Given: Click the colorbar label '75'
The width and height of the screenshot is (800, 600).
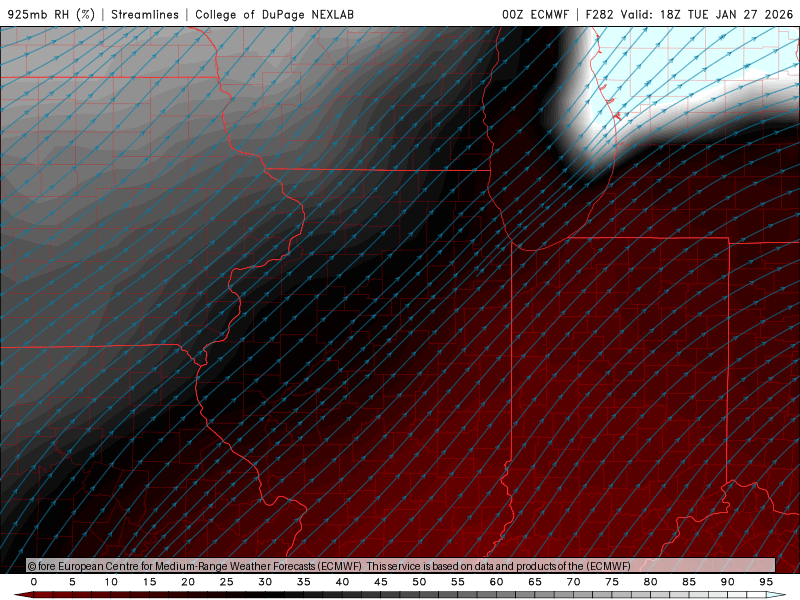Looking at the screenshot, I should click(612, 582).
